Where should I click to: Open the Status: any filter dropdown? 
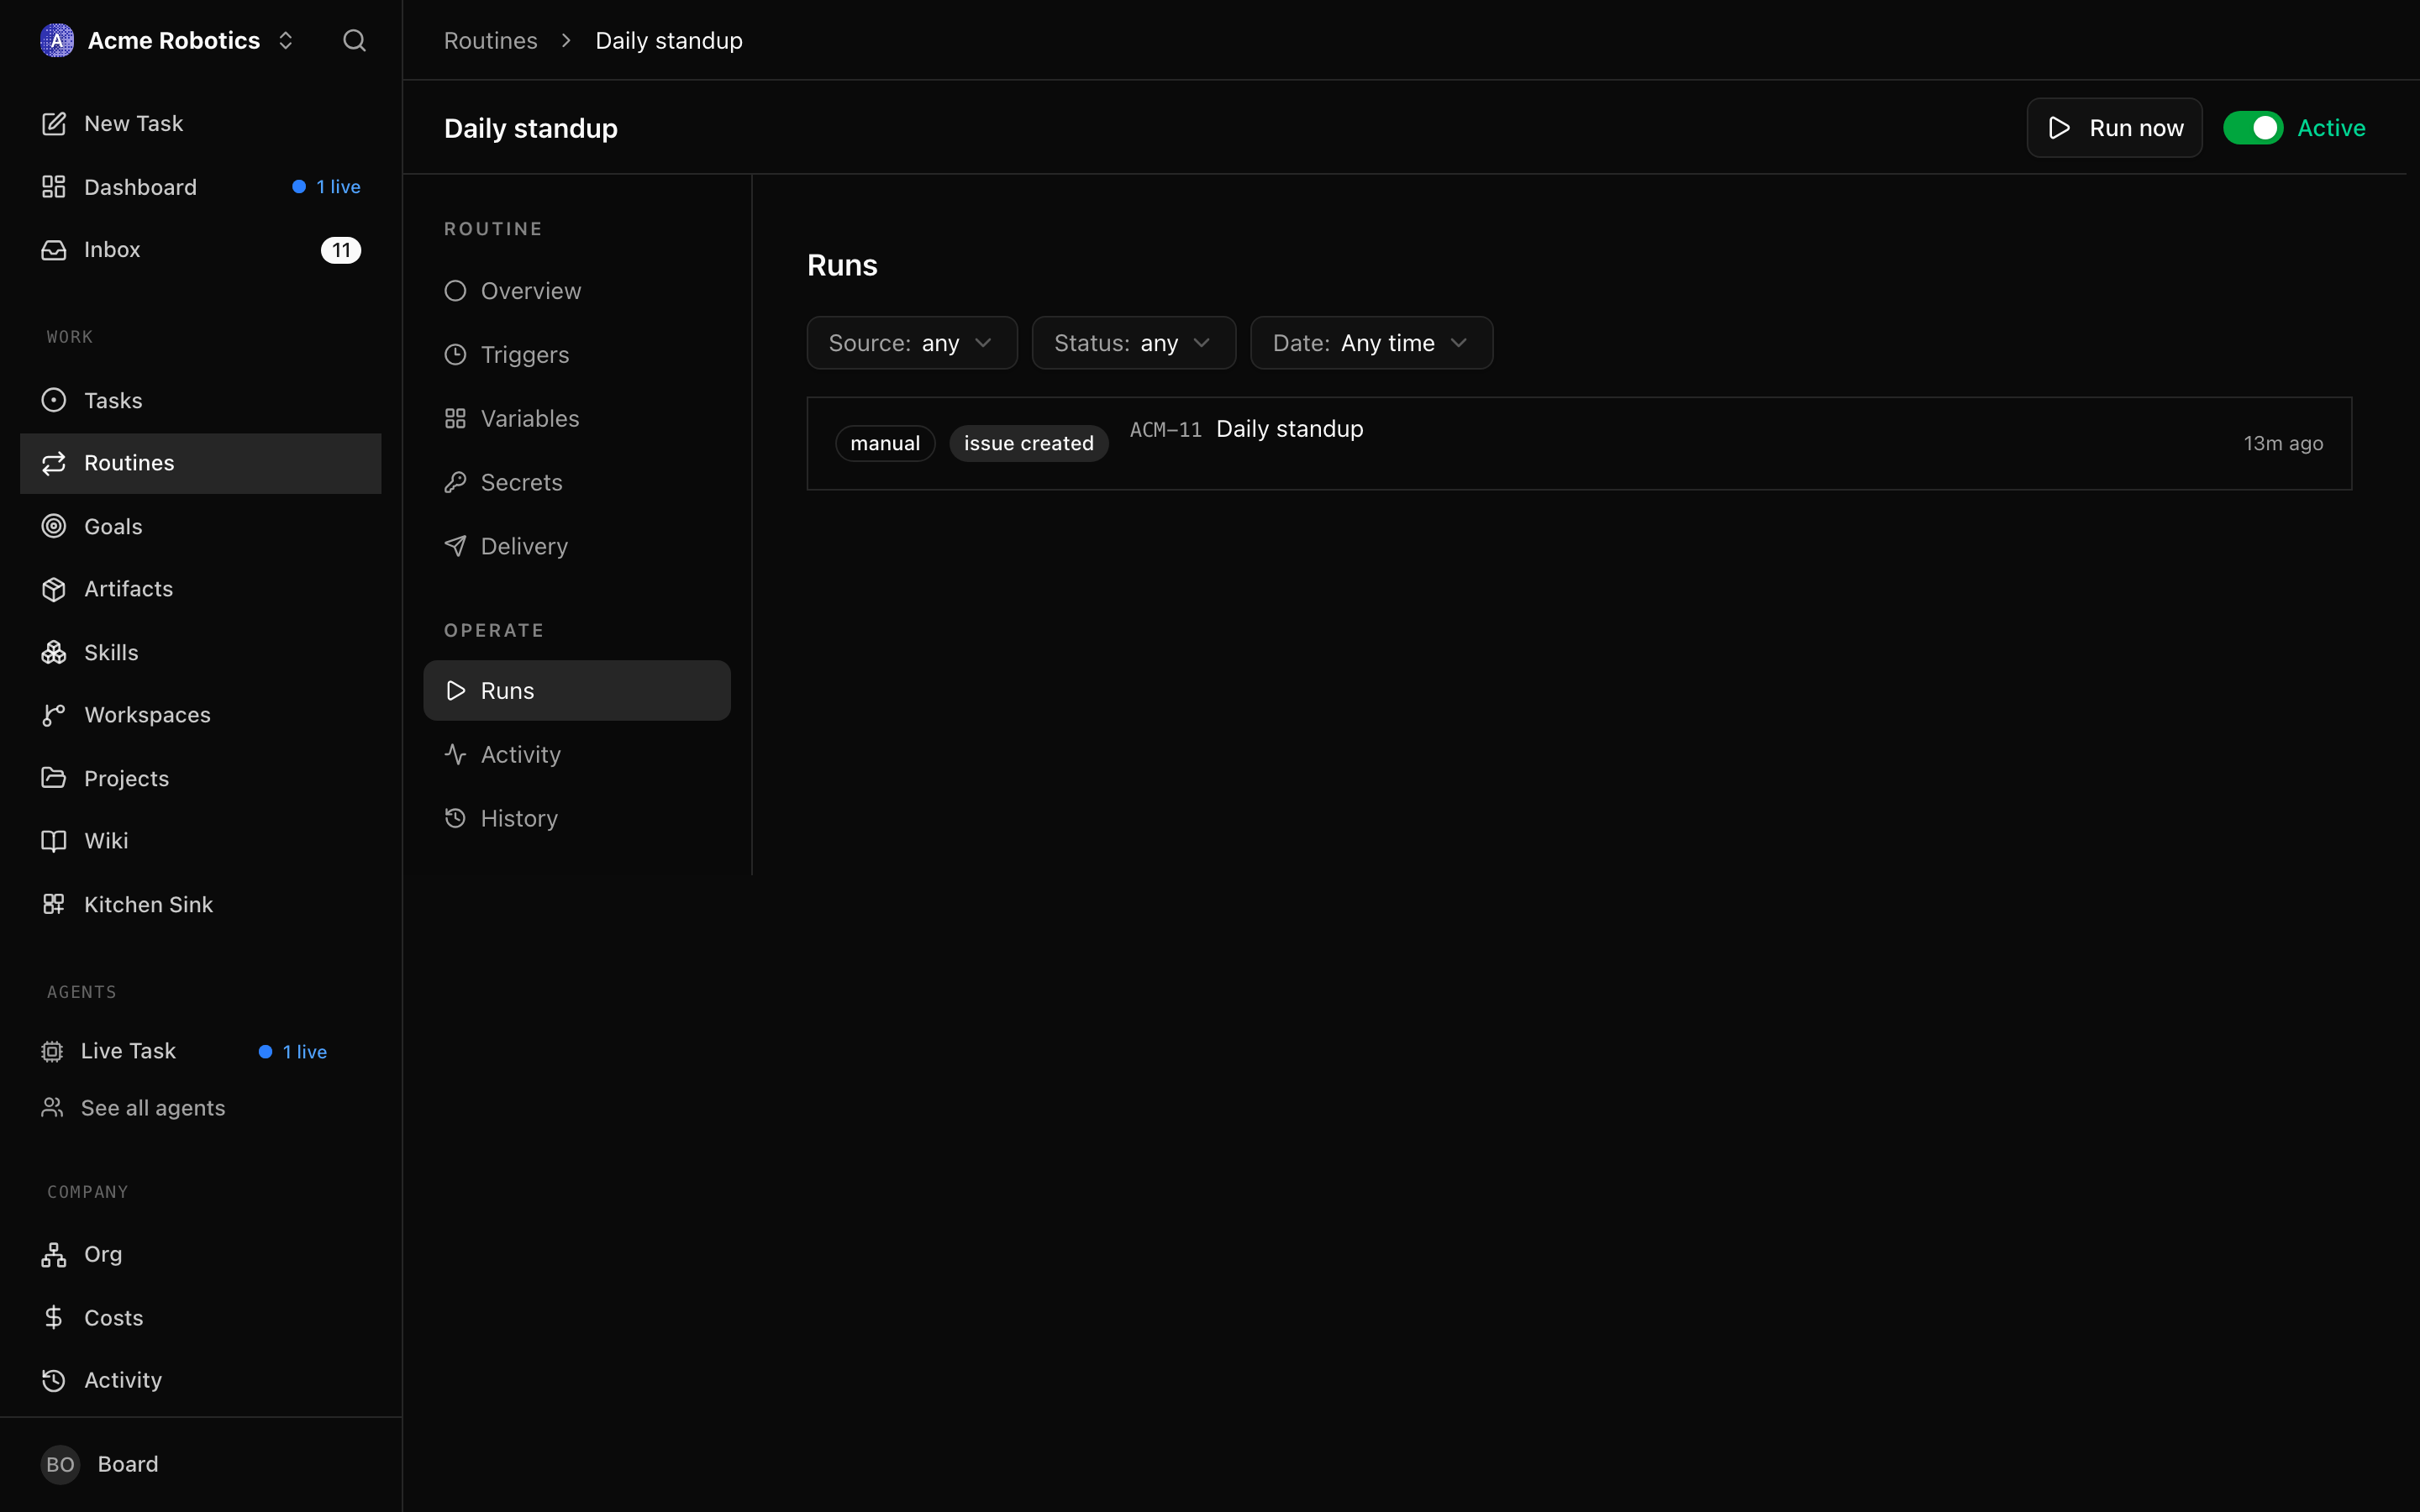pyautogui.click(x=1134, y=343)
